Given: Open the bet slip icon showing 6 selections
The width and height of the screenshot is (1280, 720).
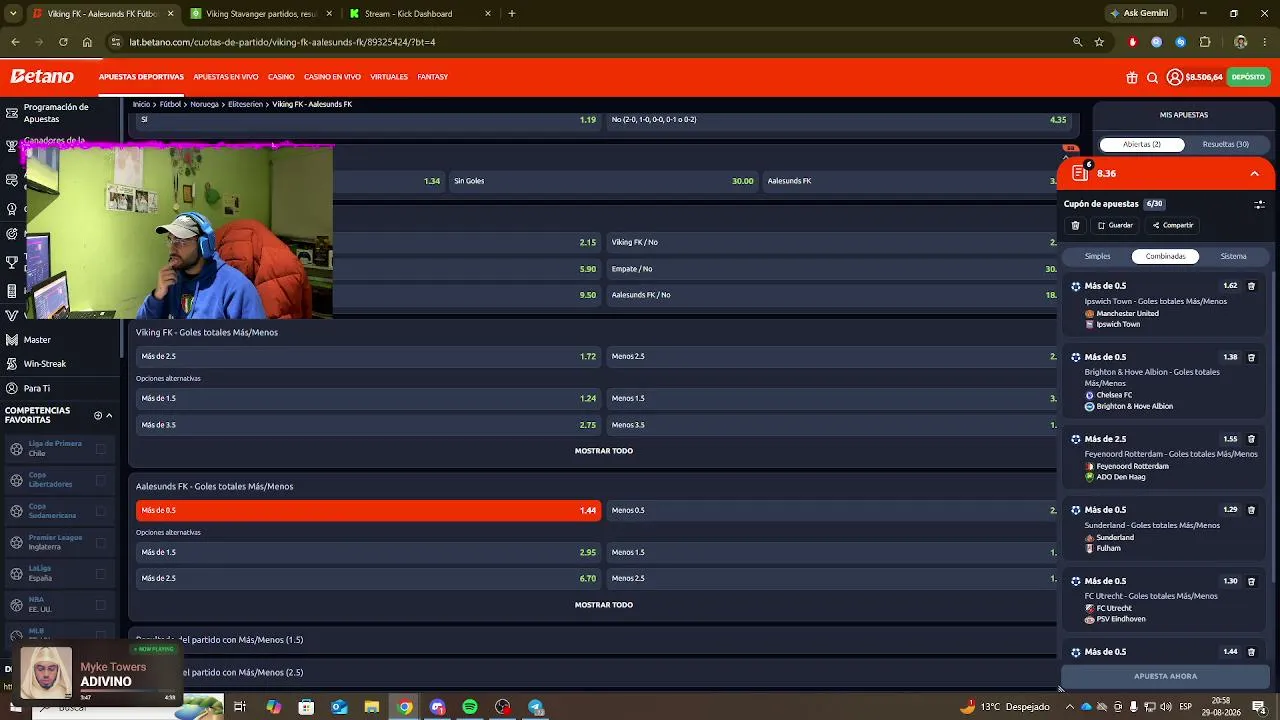Looking at the screenshot, I should click(x=1080, y=173).
